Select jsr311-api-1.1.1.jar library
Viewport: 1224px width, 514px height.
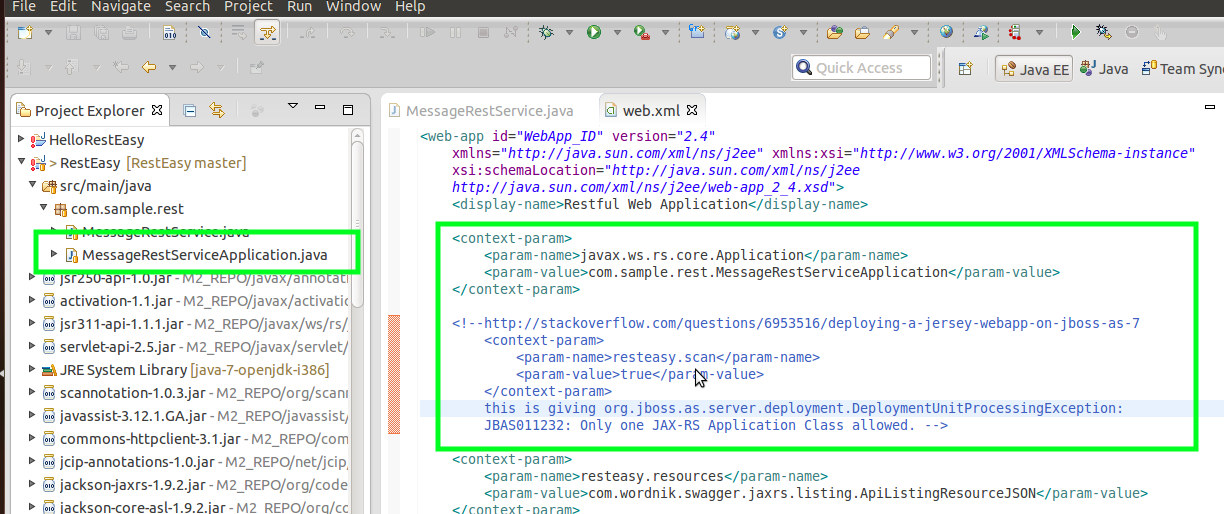121,324
